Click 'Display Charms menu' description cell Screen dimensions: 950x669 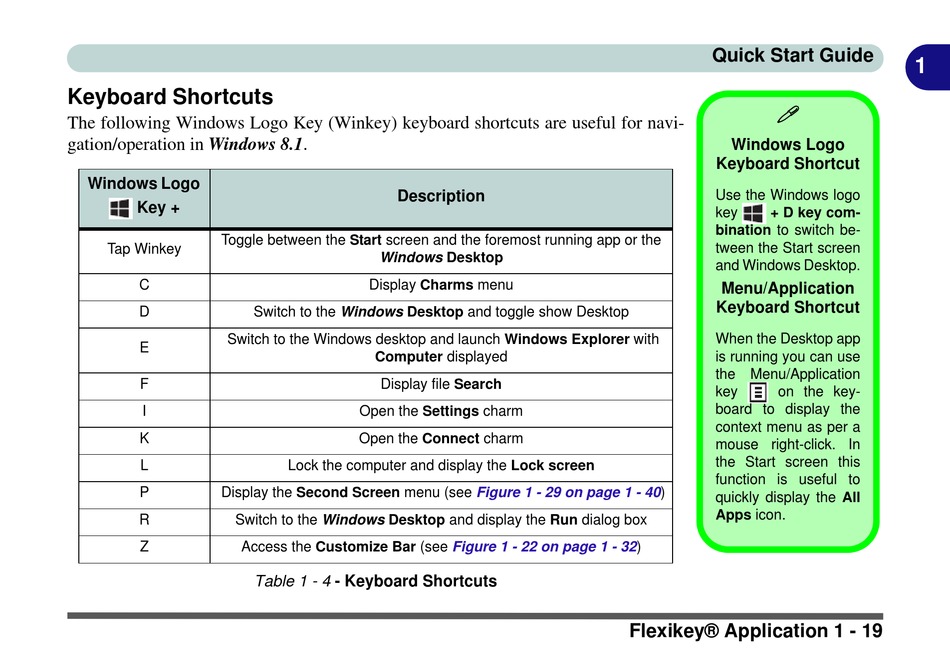pos(441,287)
